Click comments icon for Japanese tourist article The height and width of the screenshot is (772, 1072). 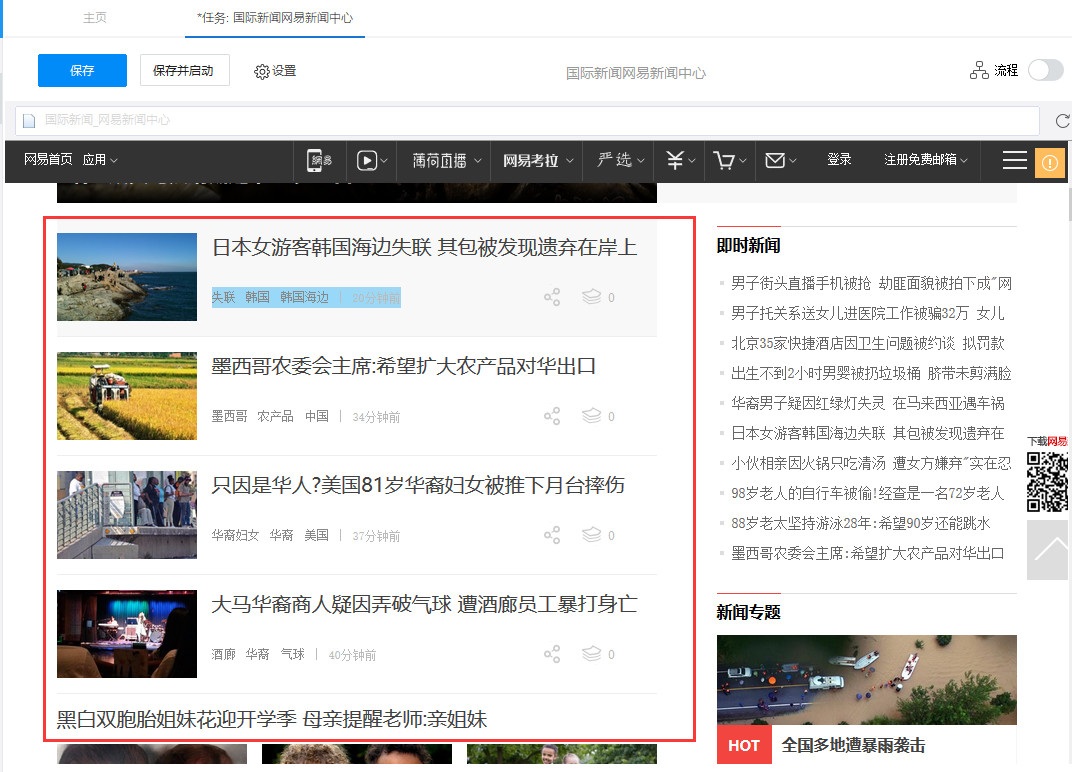pyautogui.click(x=591, y=297)
